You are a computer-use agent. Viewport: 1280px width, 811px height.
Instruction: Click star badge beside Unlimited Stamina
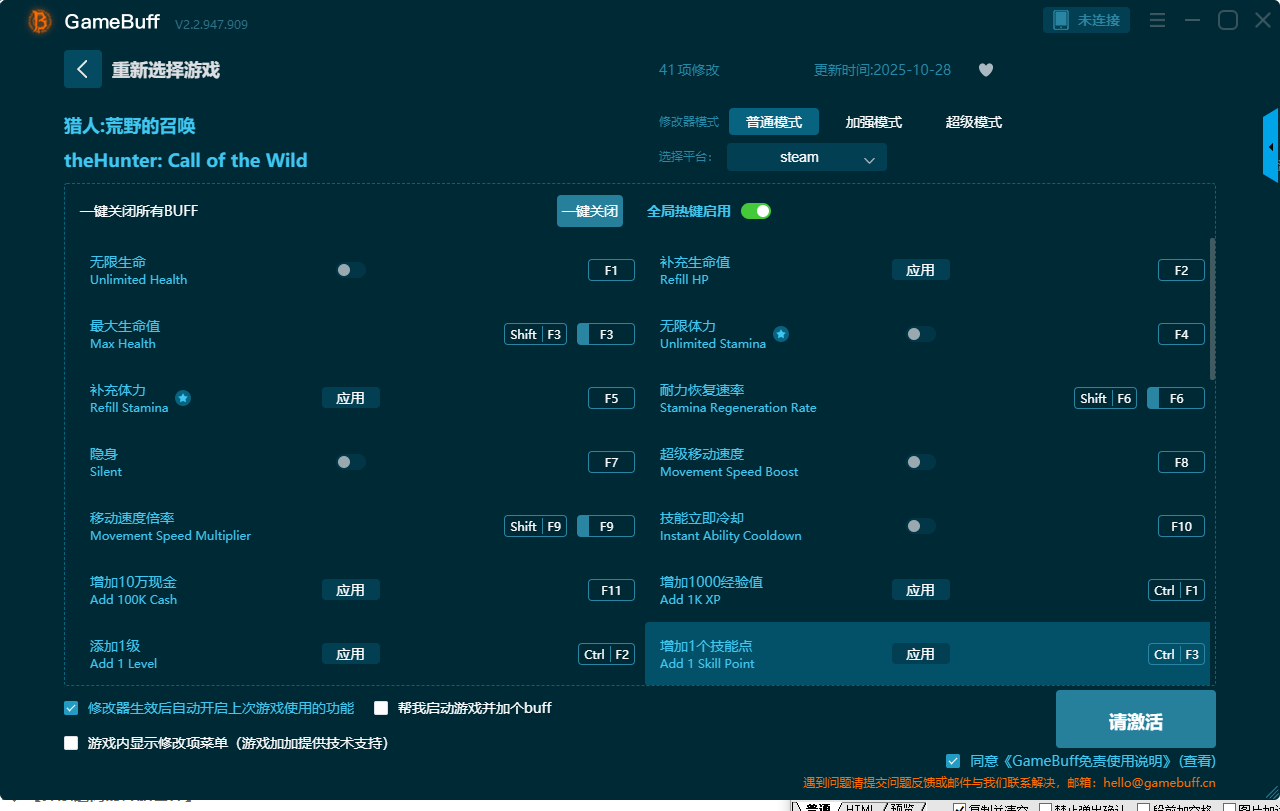[781, 334]
